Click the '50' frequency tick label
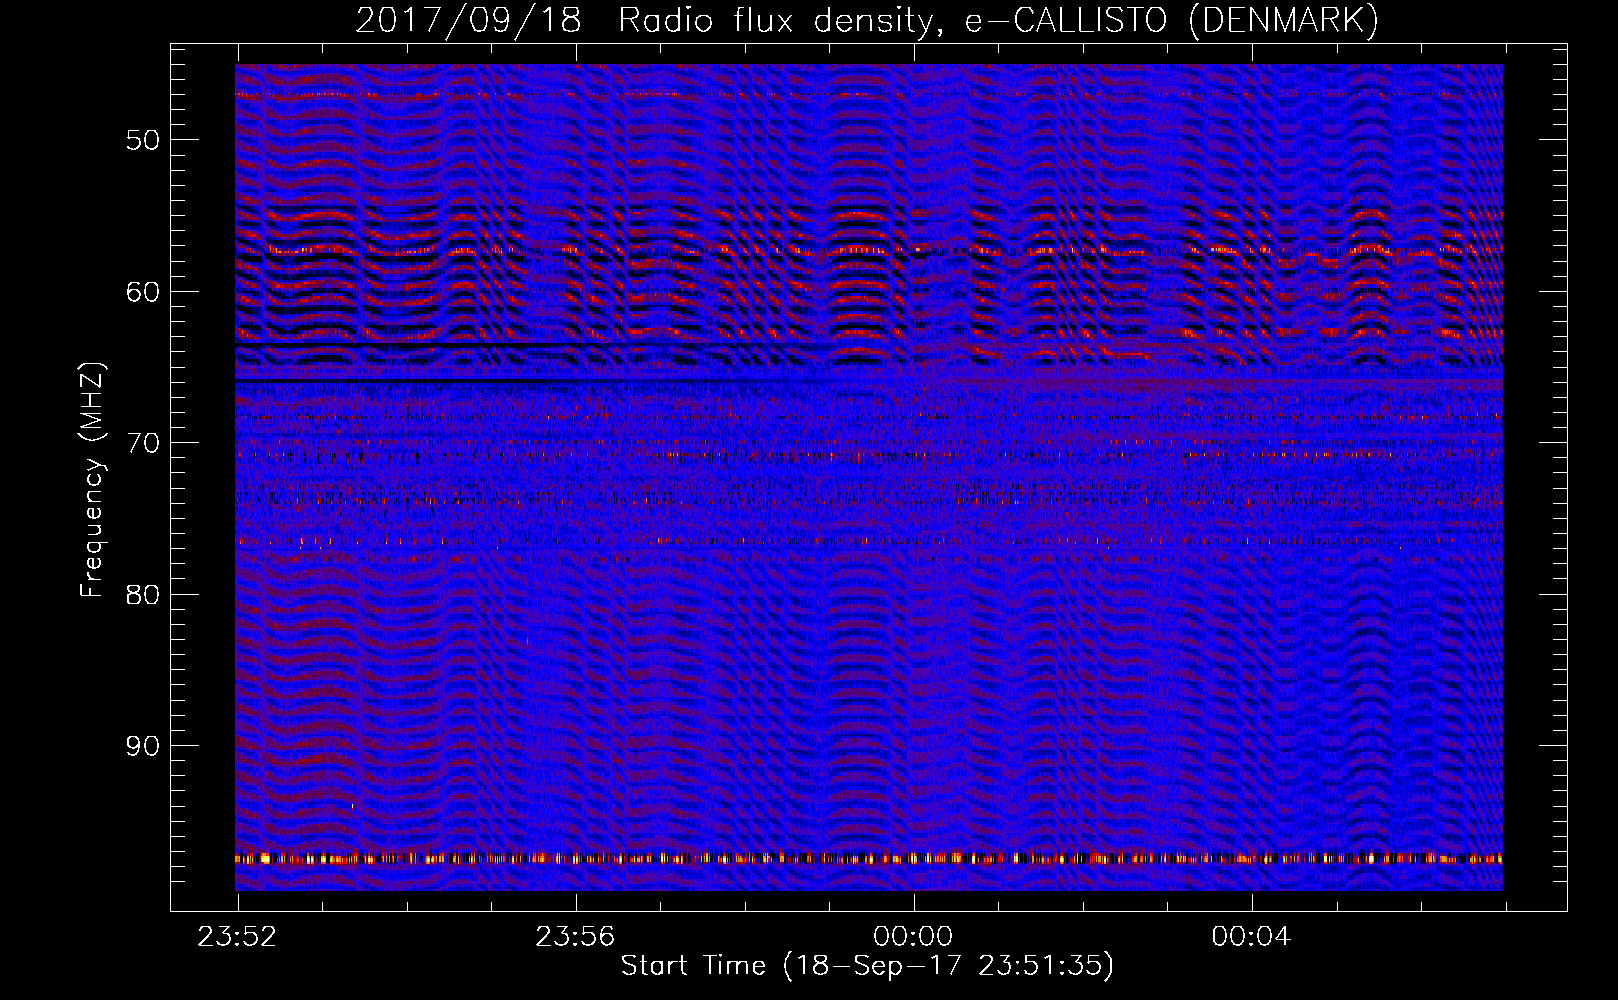Viewport: 1618px width, 1000px height. click(x=143, y=140)
